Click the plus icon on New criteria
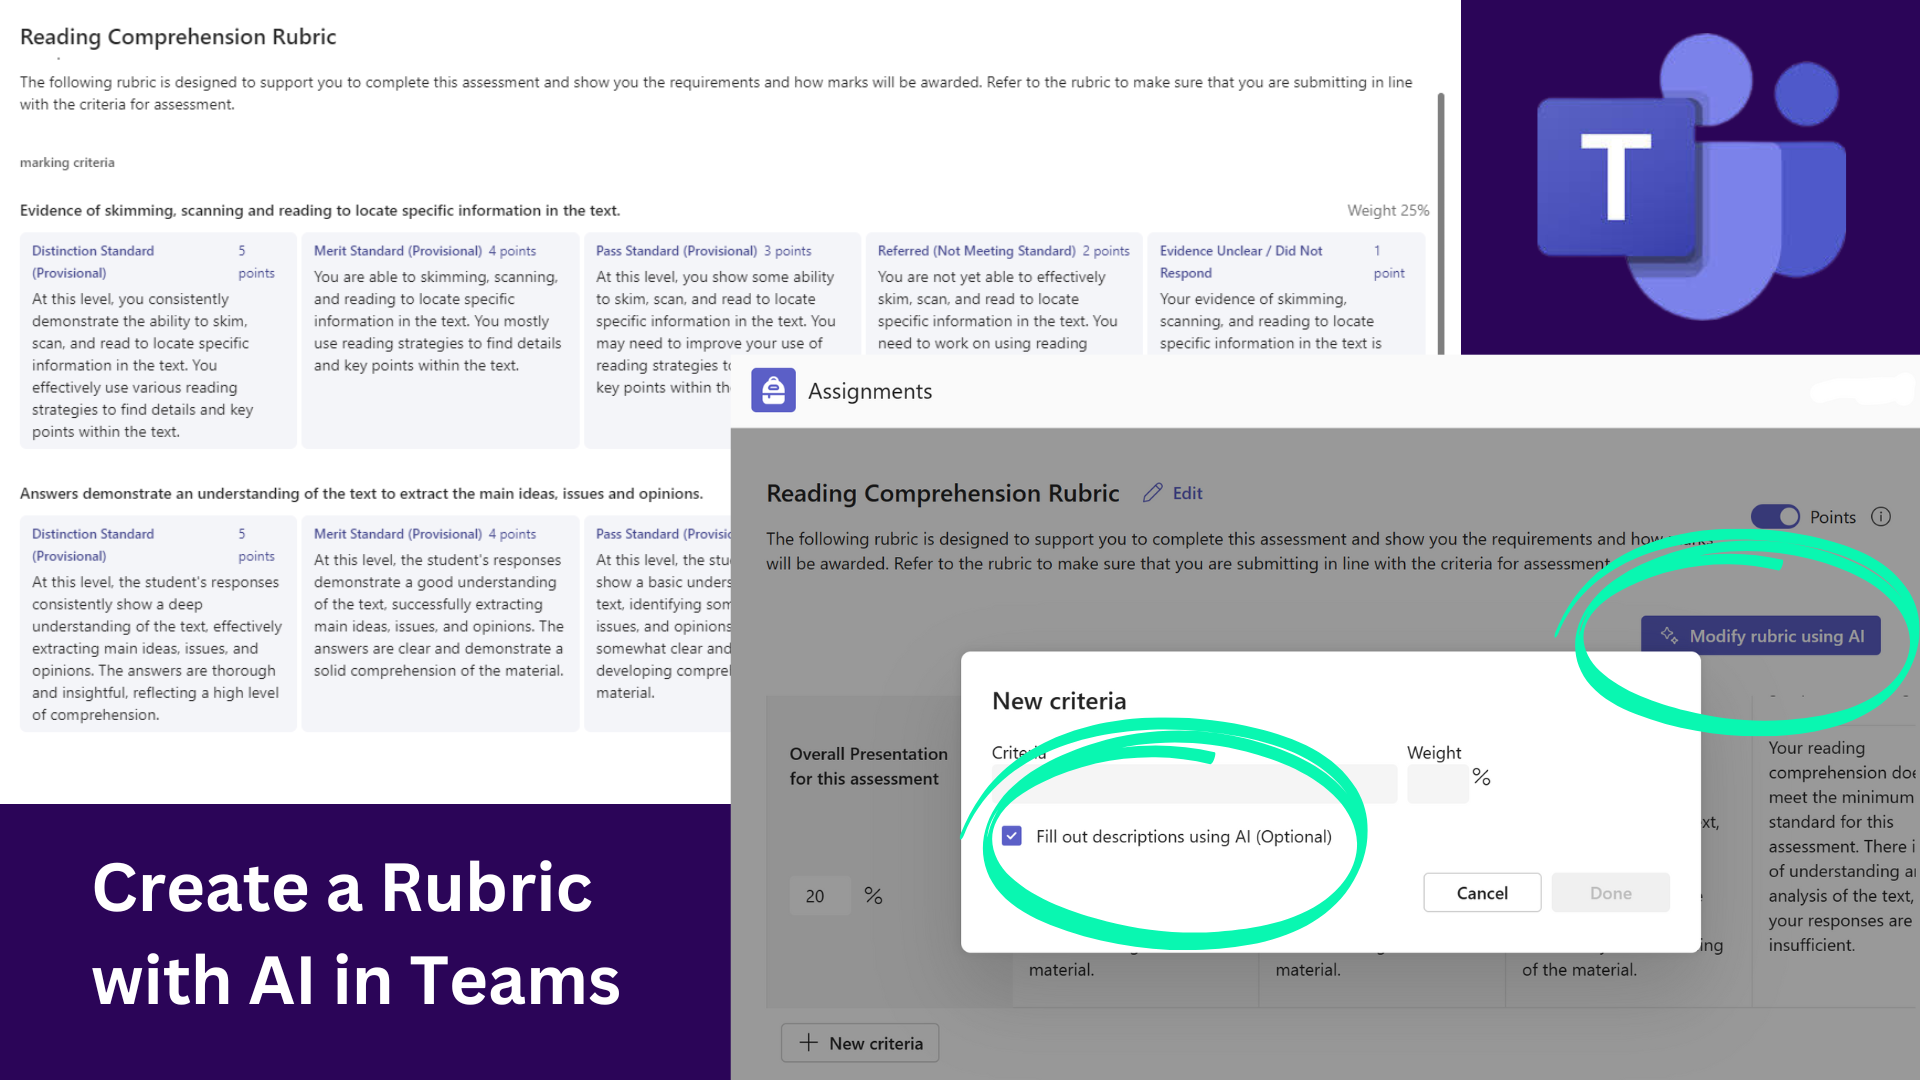Viewport: 1920px width, 1080px height. click(x=808, y=1043)
